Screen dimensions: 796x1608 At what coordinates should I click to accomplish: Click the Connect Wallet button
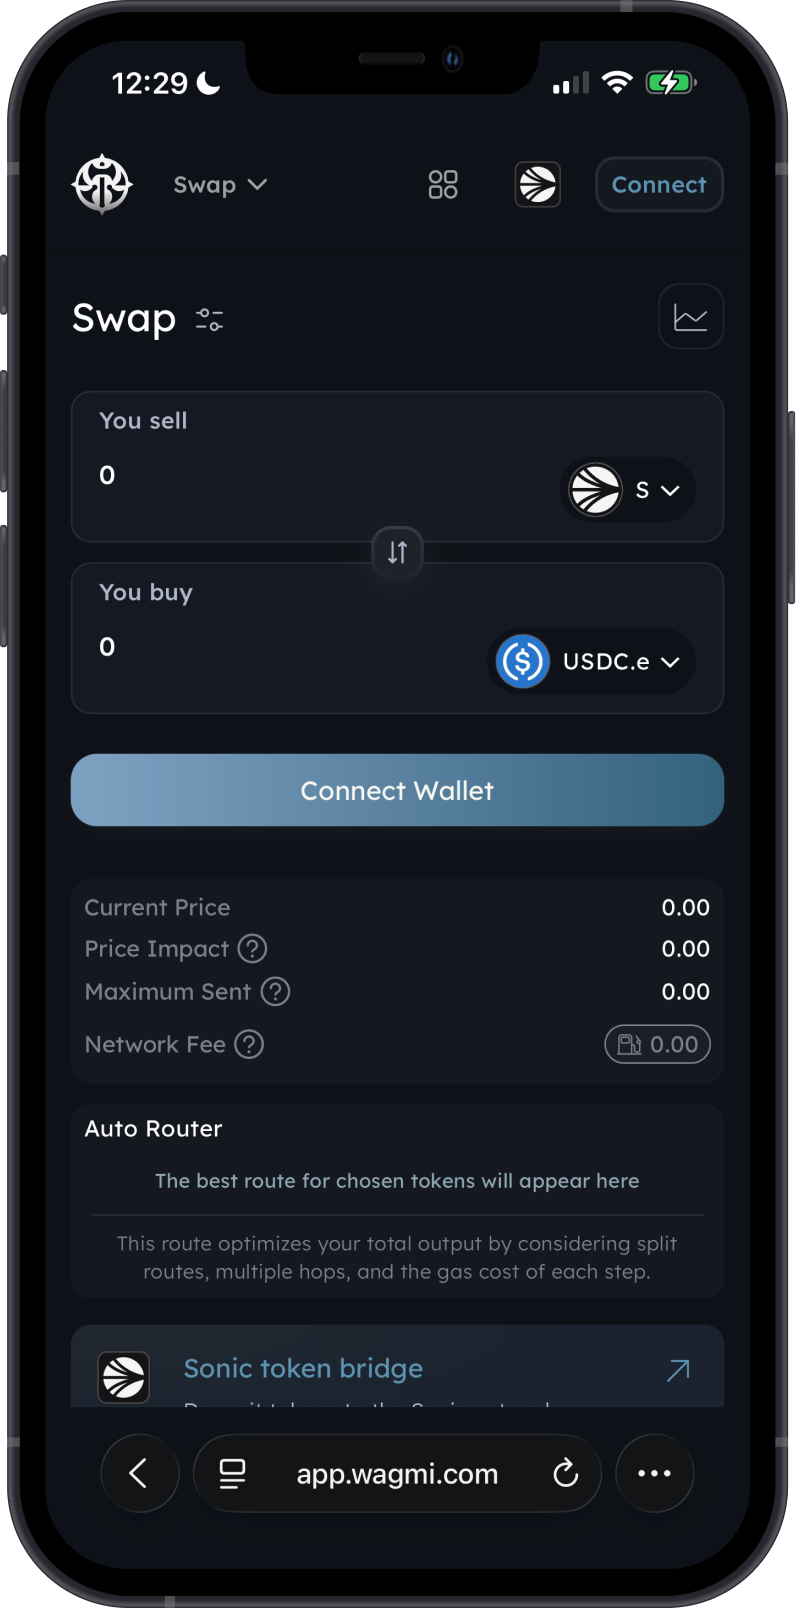[397, 790]
